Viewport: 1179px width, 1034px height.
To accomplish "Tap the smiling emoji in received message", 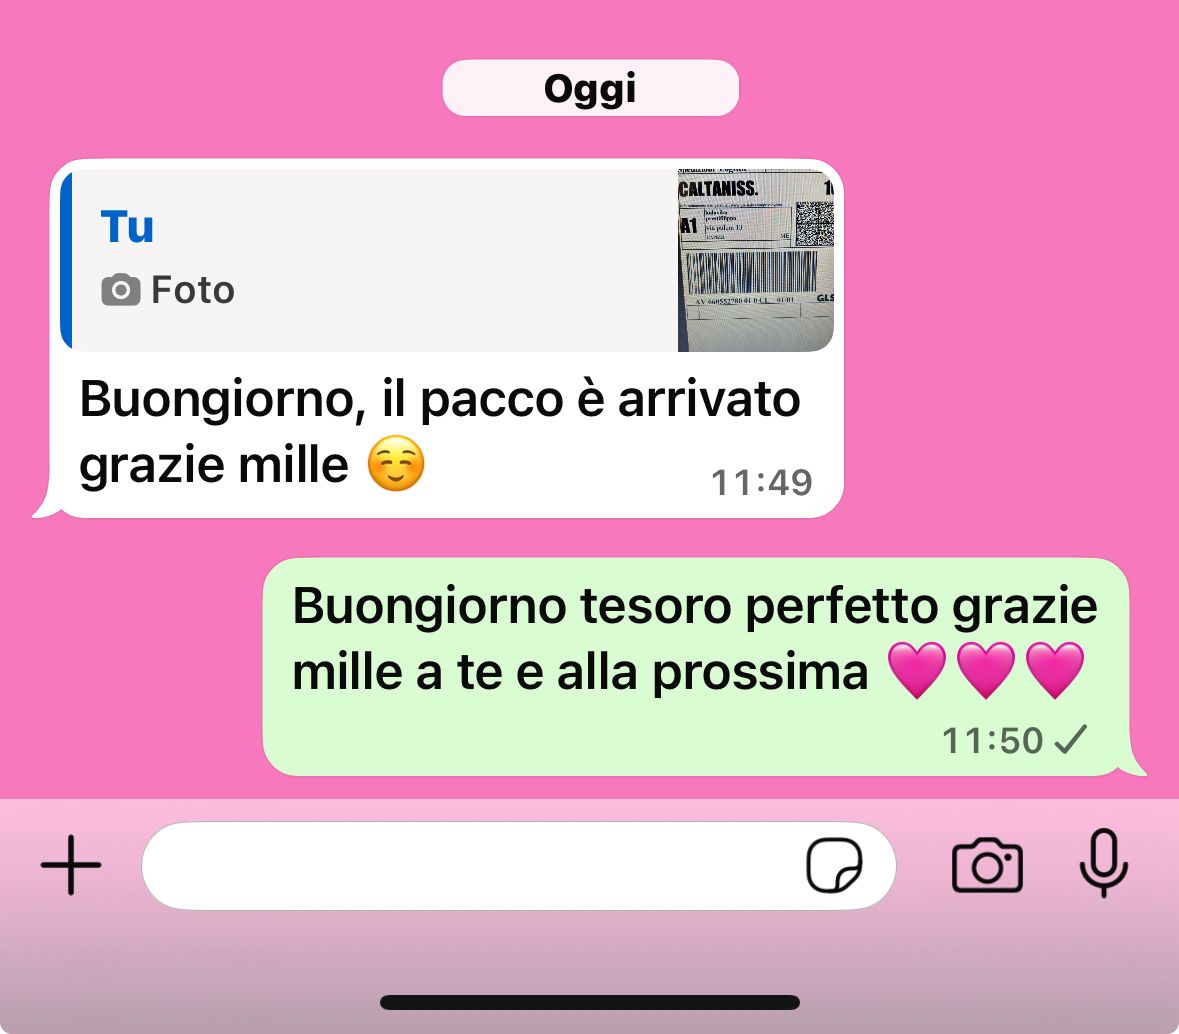I will 396,464.
